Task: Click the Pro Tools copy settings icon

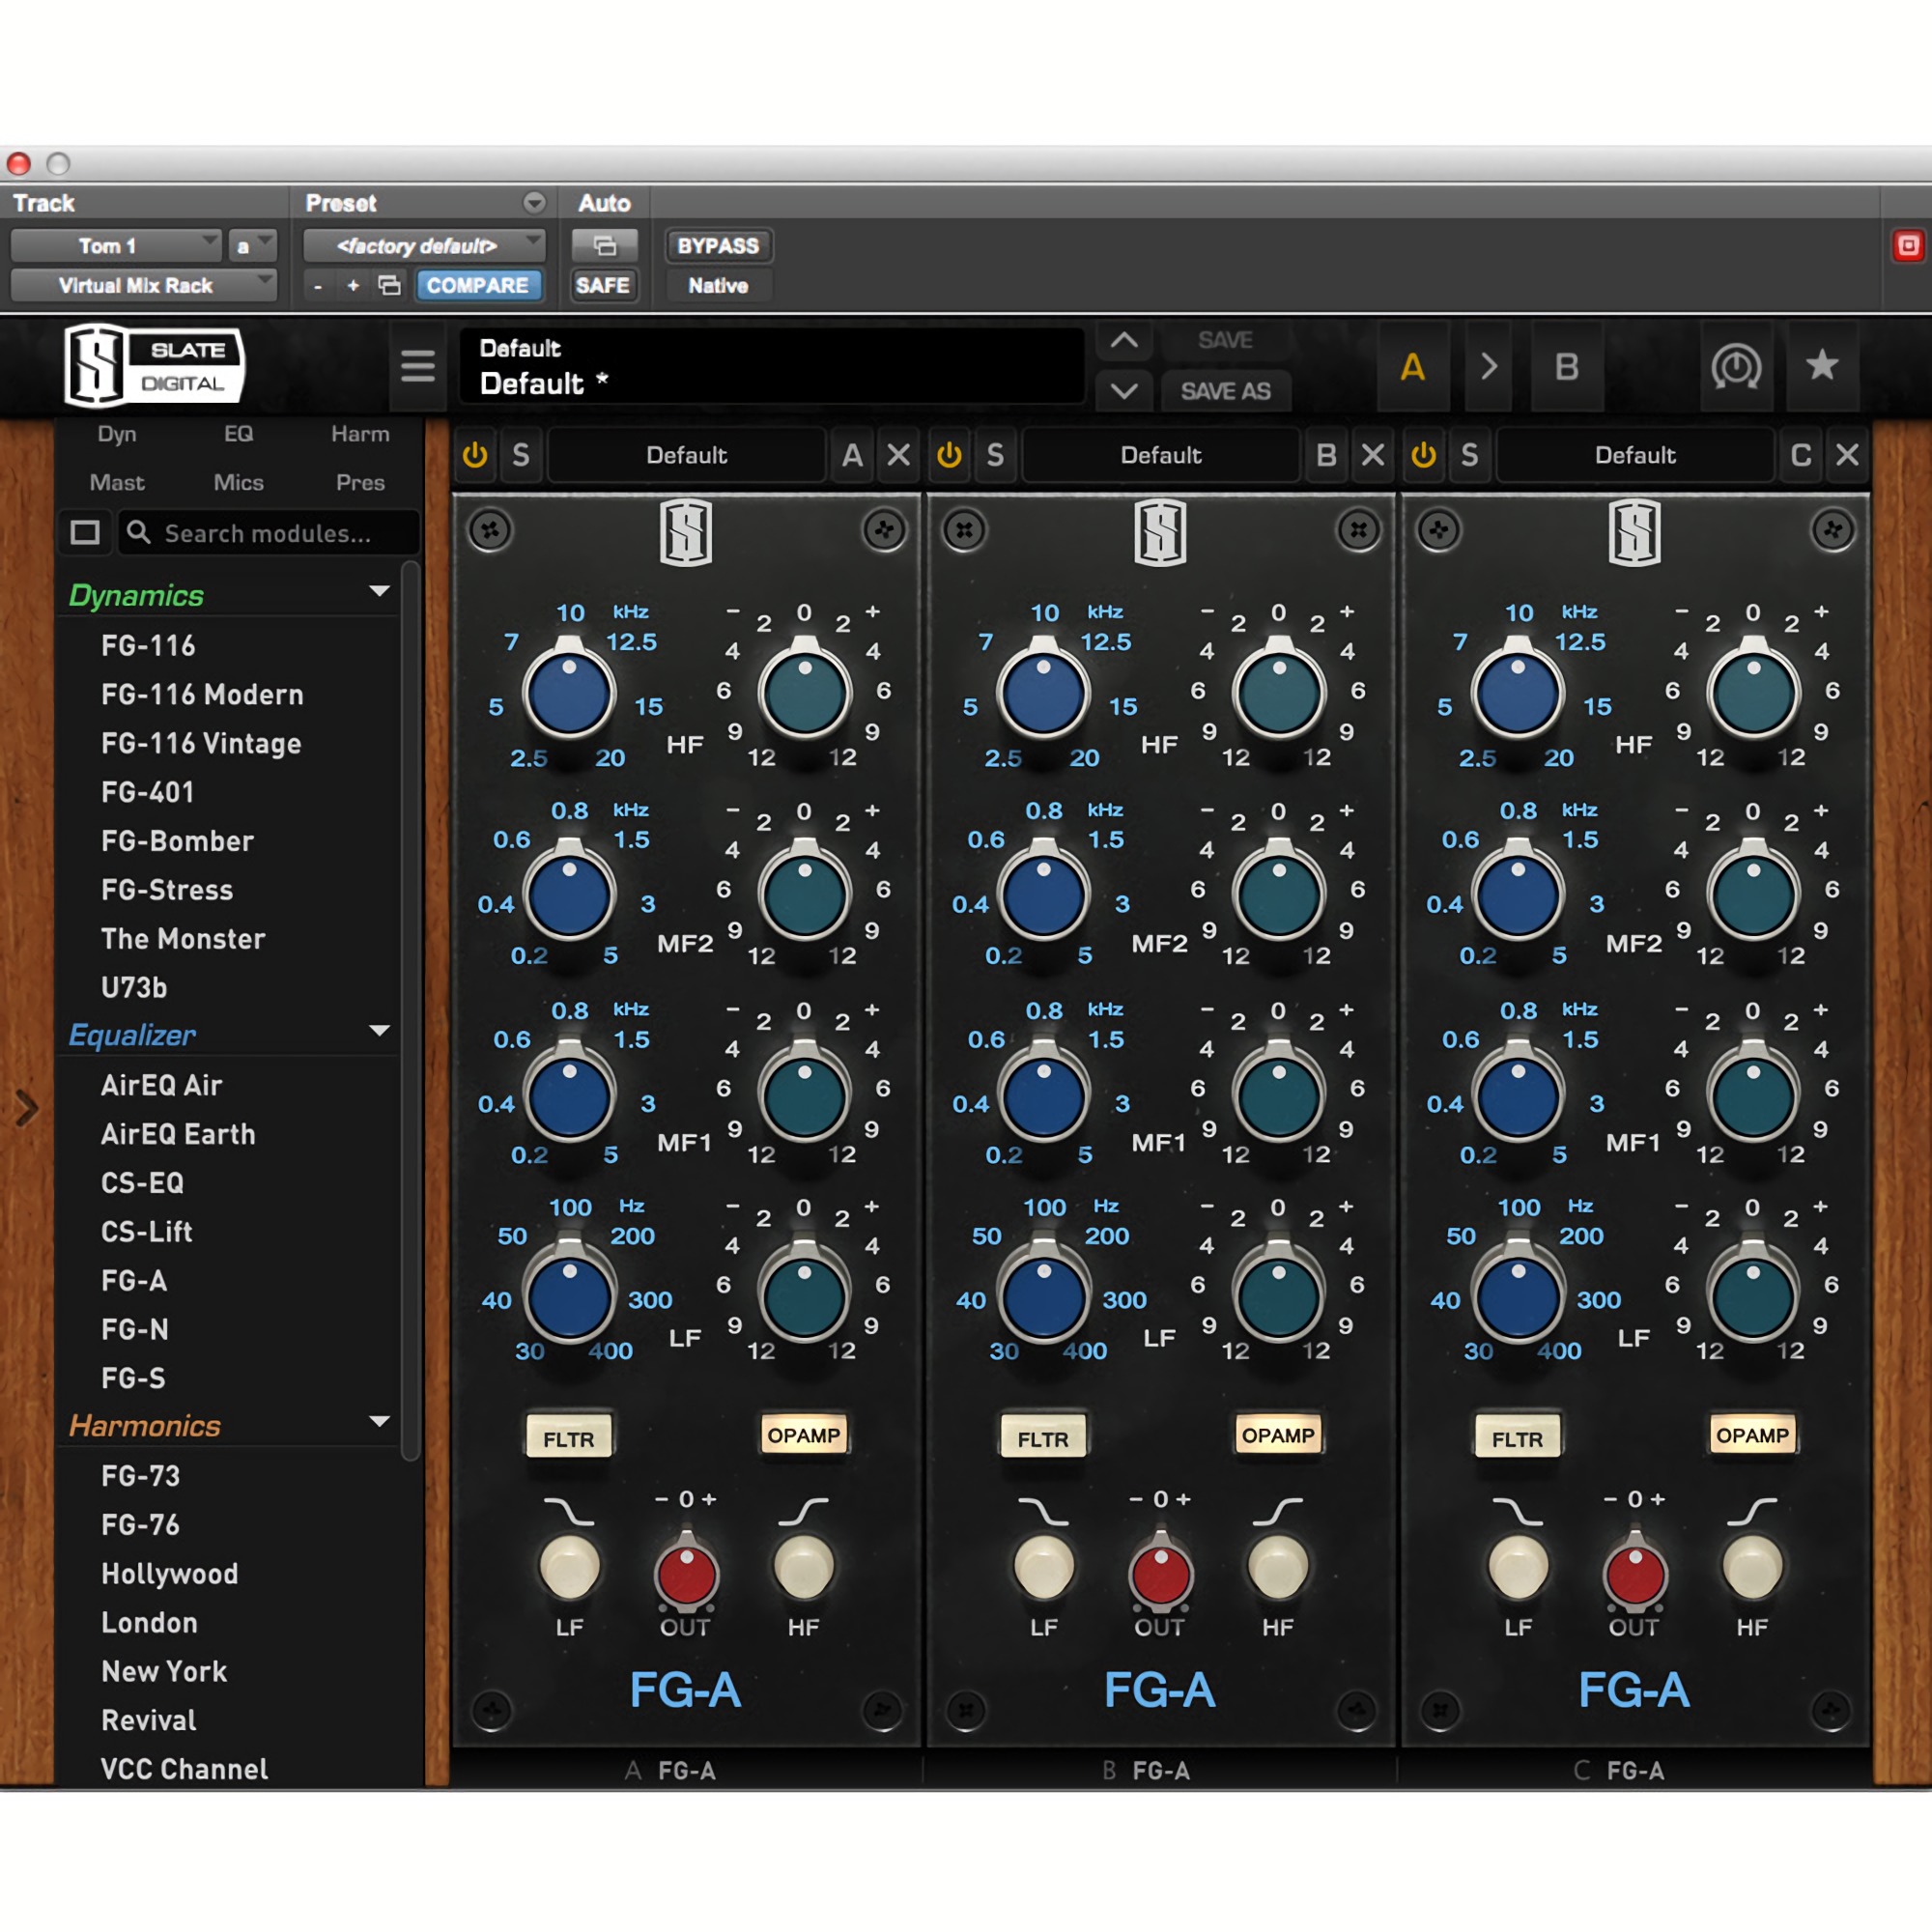Action: pyautogui.click(x=389, y=286)
